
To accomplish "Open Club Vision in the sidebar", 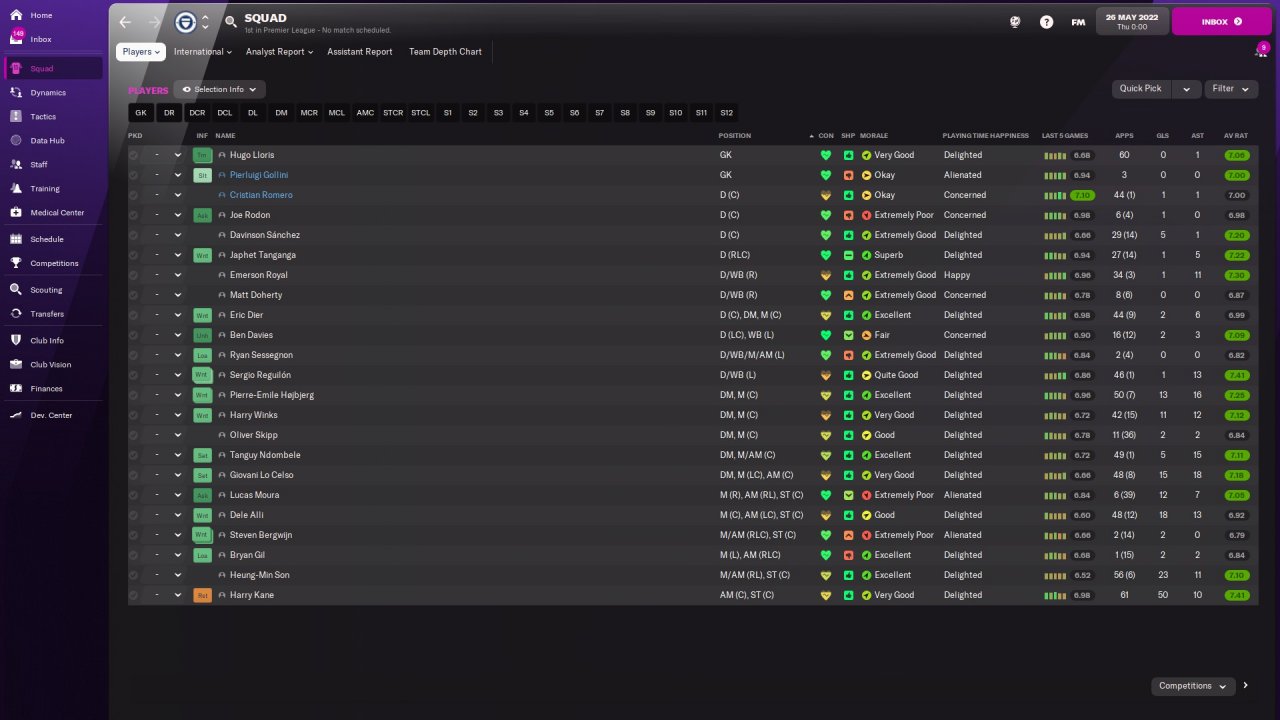I will tap(54, 365).
